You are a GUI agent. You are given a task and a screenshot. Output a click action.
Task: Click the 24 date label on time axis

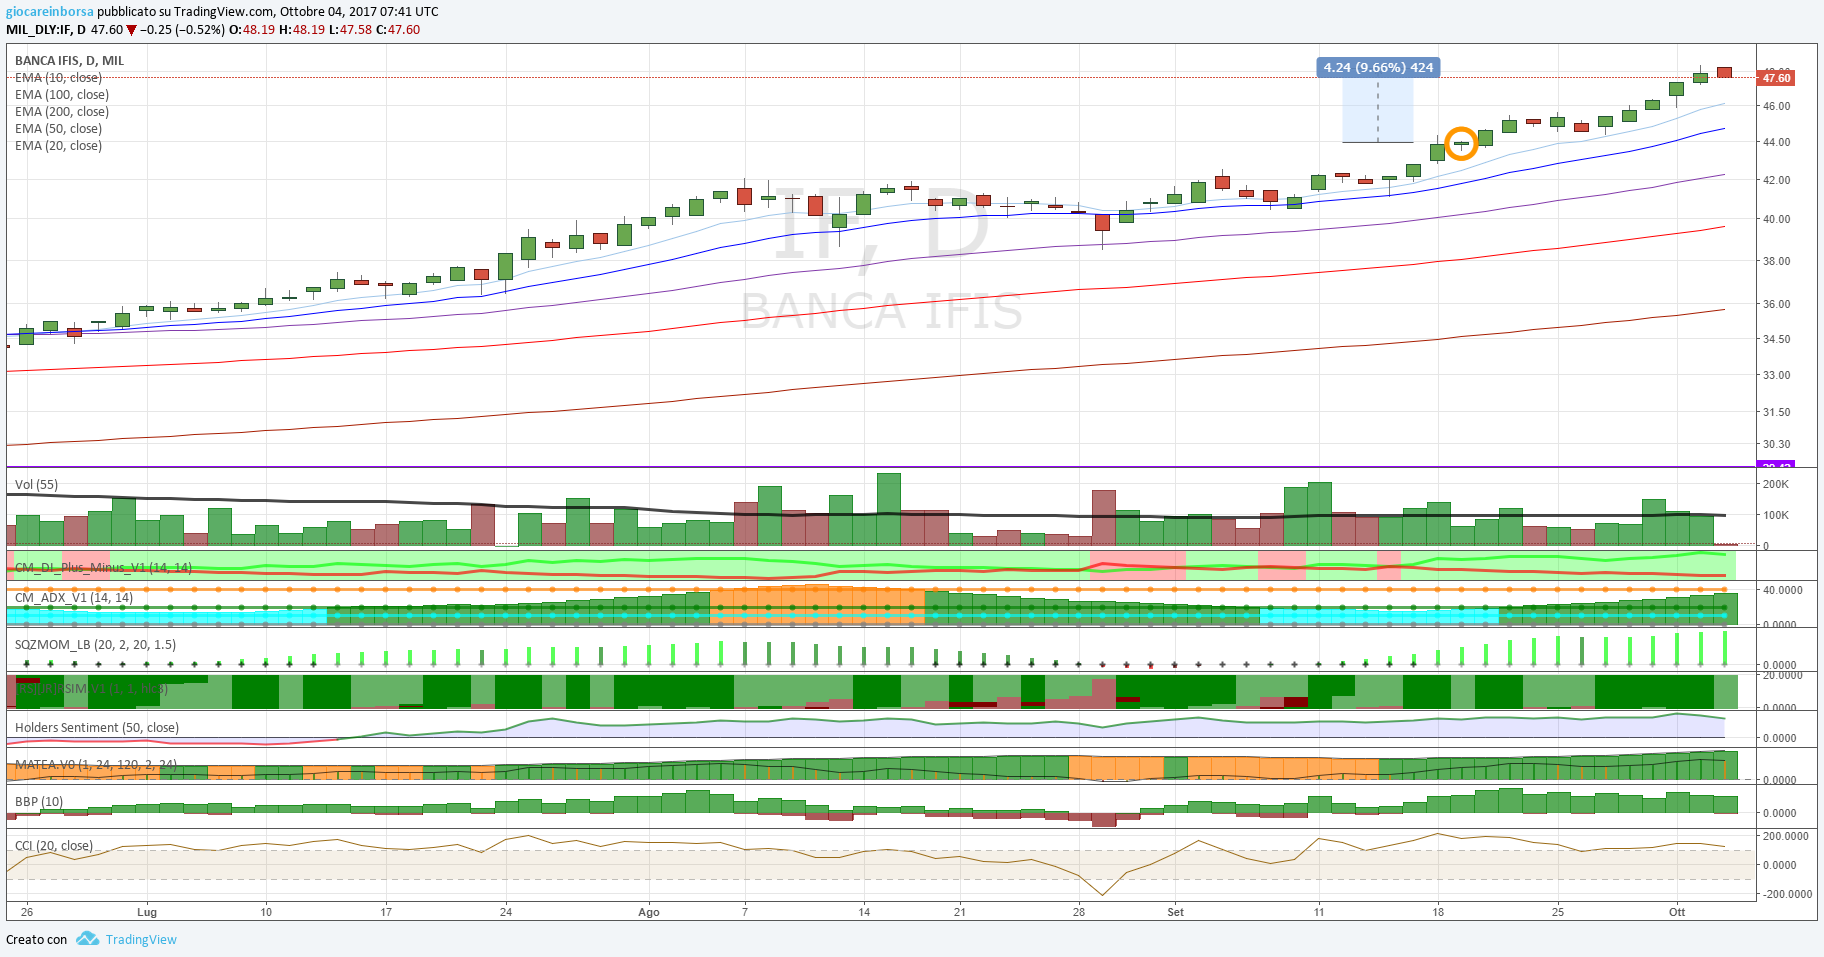(506, 912)
